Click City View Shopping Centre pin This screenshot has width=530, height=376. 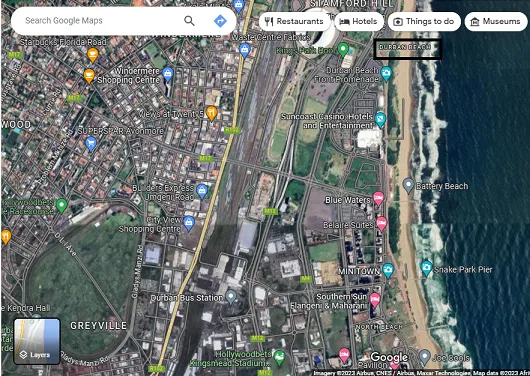tap(189, 223)
